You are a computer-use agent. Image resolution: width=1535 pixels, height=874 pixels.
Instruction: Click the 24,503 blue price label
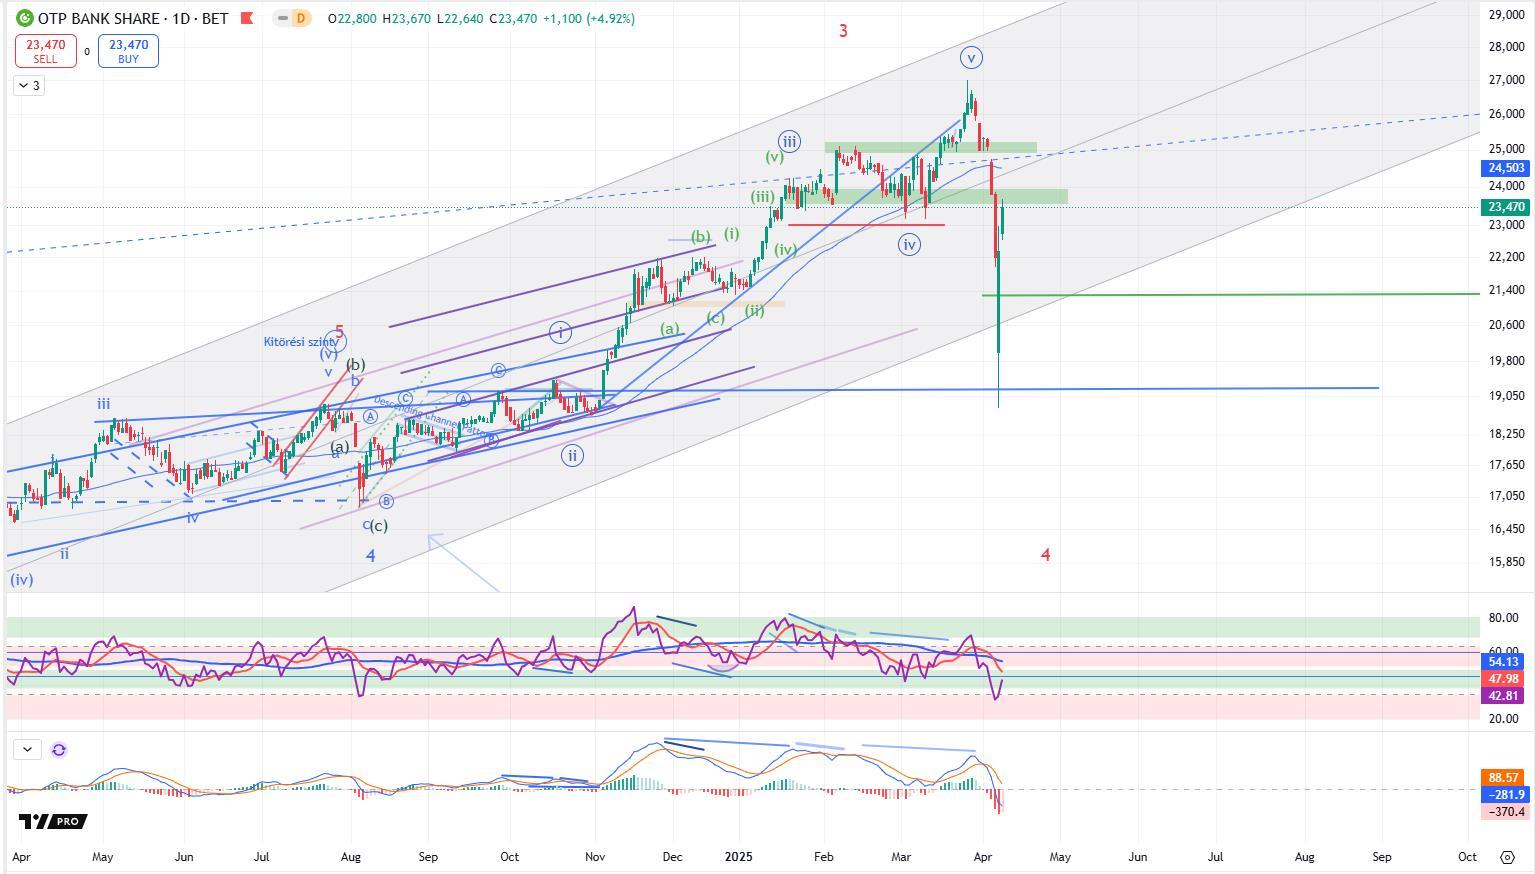(x=1505, y=169)
